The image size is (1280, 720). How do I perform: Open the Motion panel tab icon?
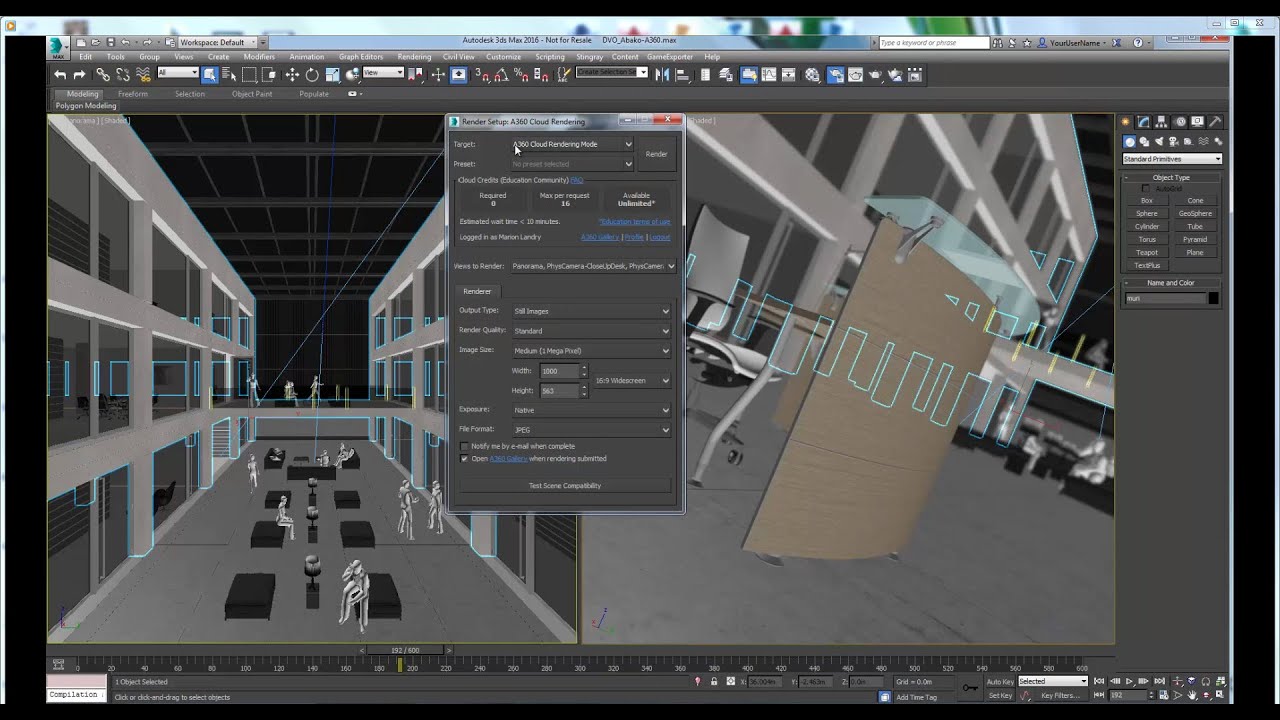coord(1180,122)
